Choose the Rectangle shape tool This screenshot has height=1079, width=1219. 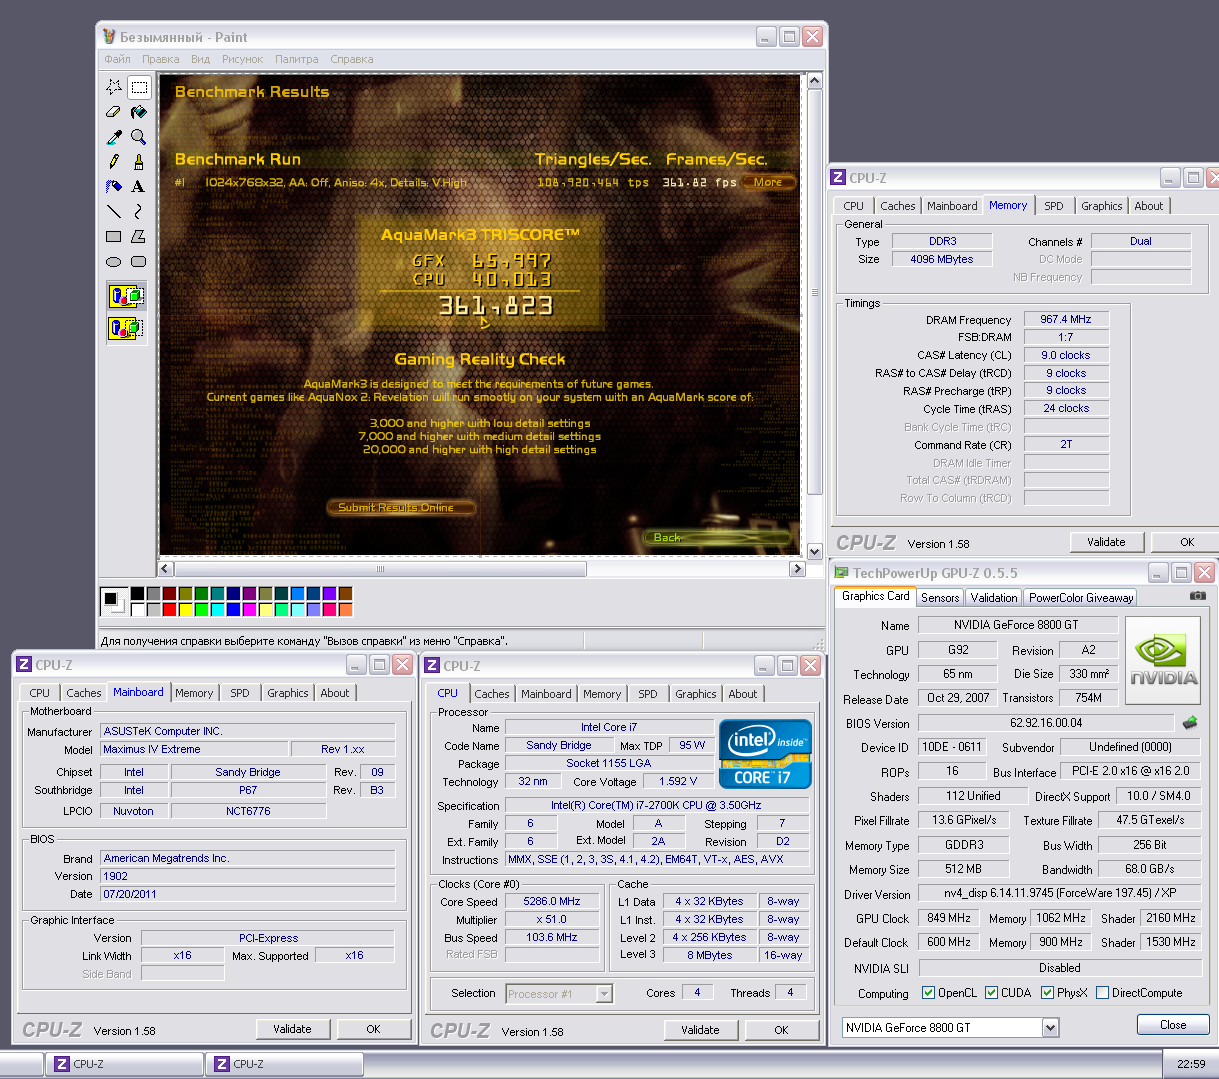(x=114, y=237)
